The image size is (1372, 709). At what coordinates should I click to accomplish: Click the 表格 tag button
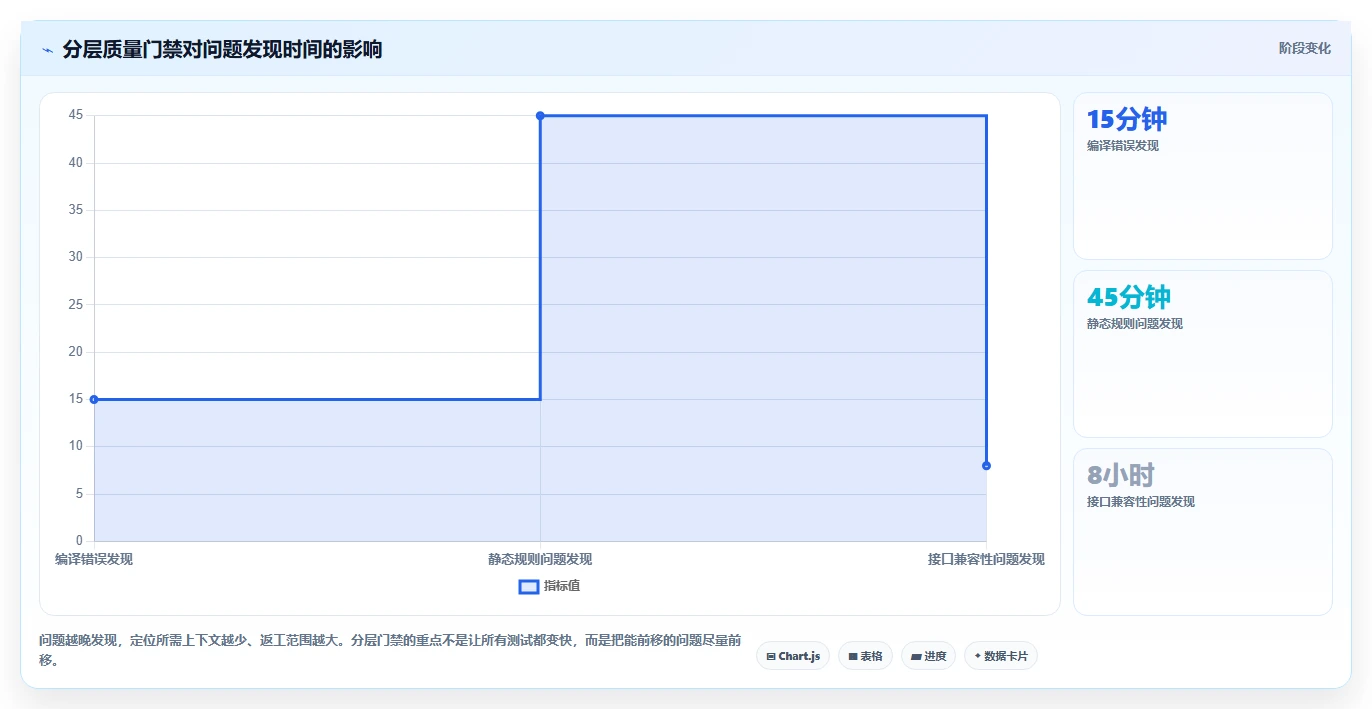click(865, 656)
